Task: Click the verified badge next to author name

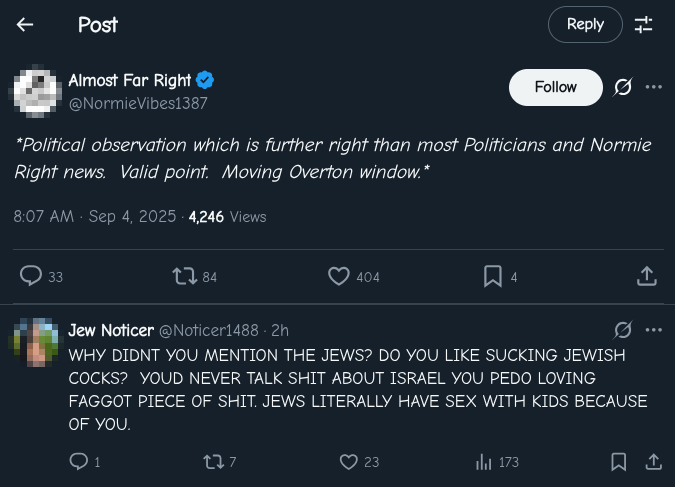Action: tap(205, 81)
